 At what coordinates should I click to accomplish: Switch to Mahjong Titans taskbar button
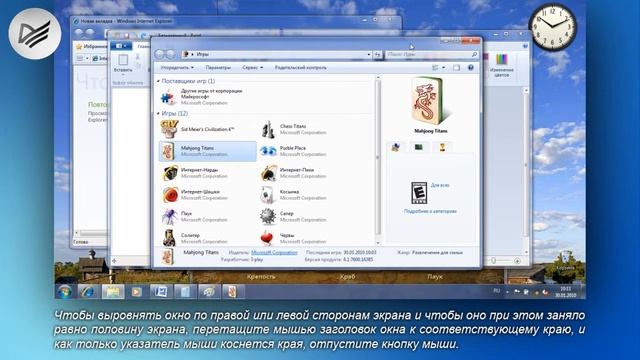233,291
